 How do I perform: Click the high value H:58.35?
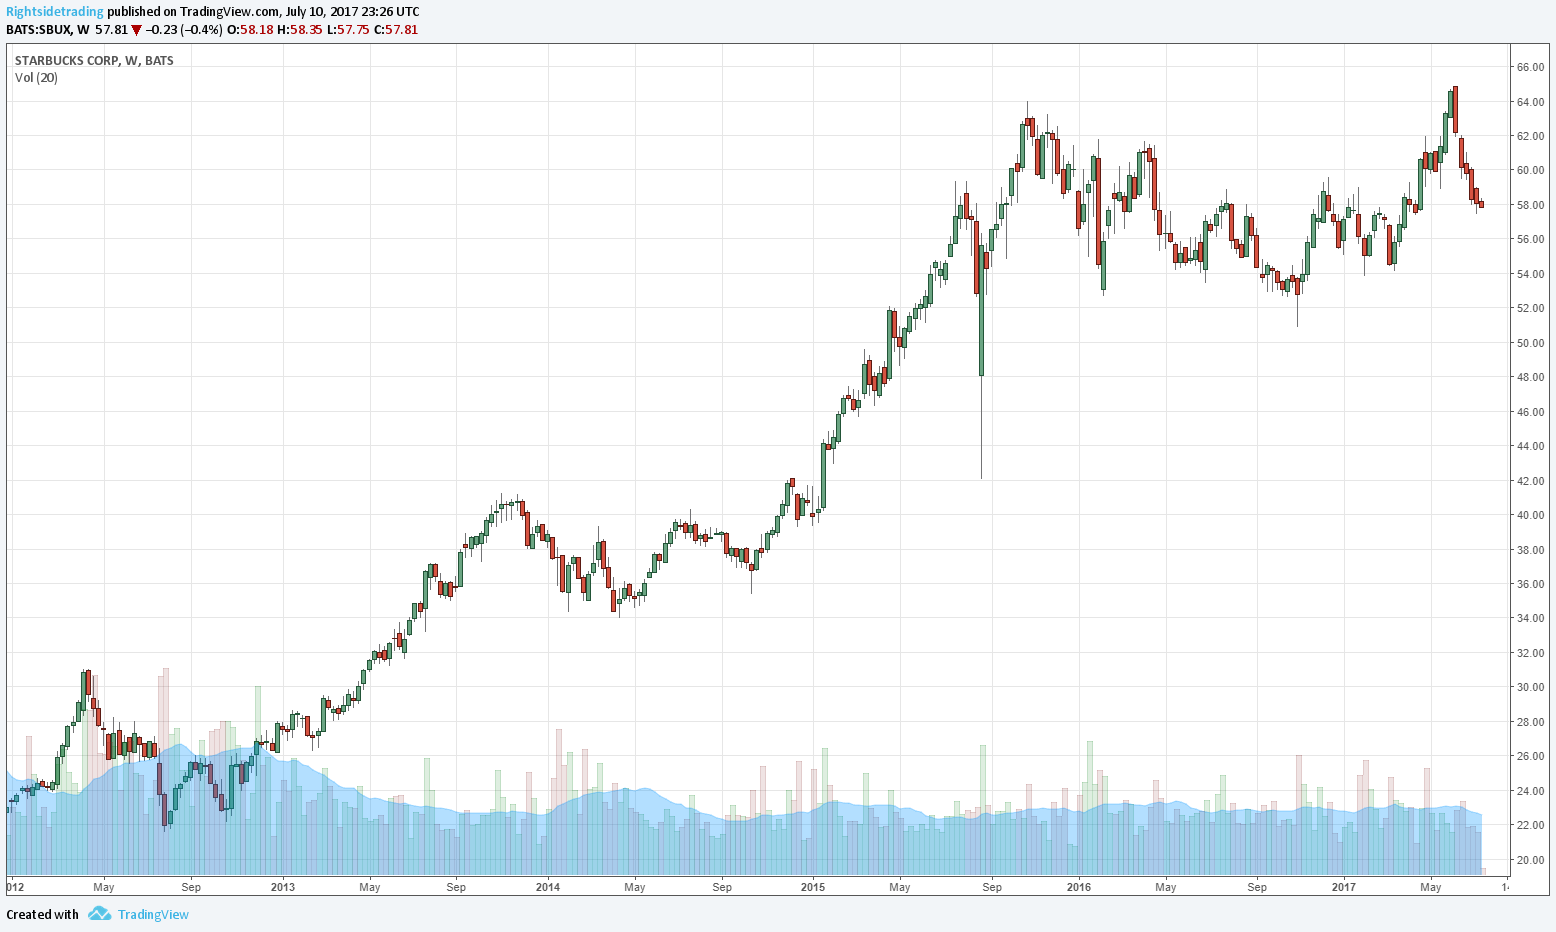(301, 29)
